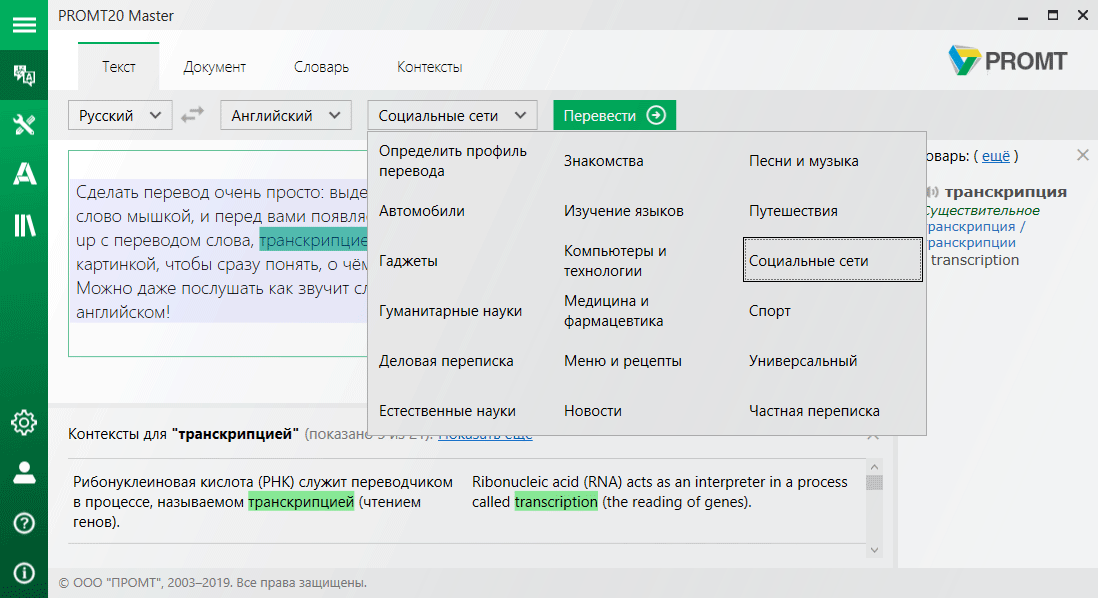Image resolution: width=1098 pixels, height=598 pixels.
Task: Open the Английский target language dropdown
Action: pos(286,116)
